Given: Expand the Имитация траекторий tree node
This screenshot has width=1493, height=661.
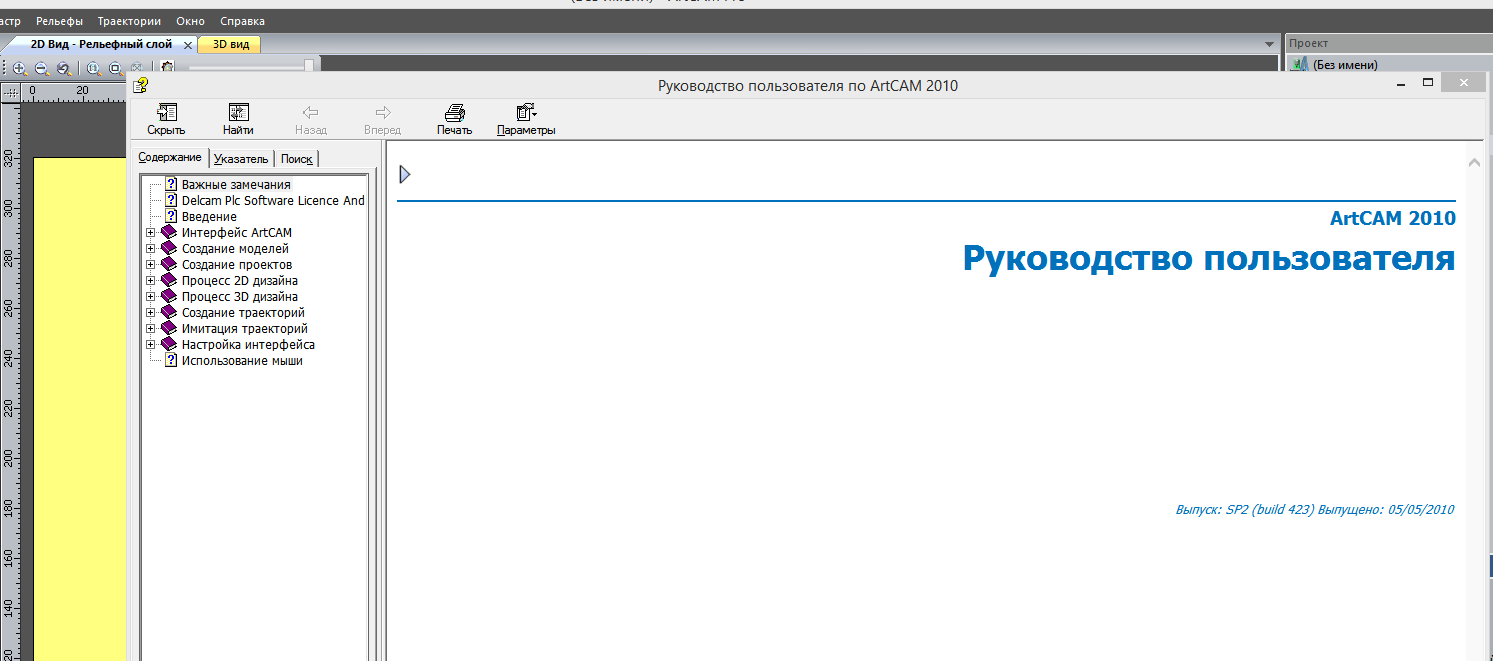Looking at the screenshot, I should click(x=151, y=328).
